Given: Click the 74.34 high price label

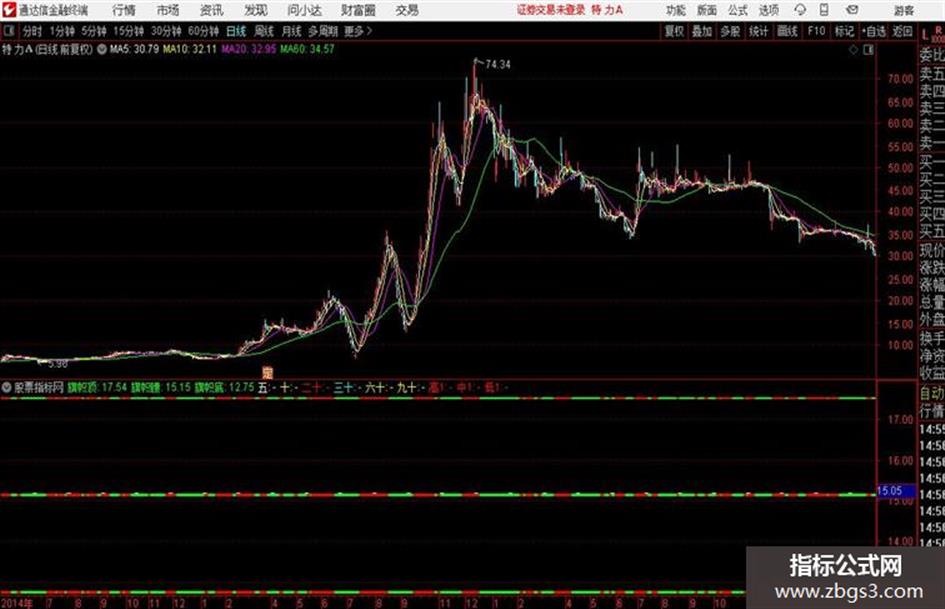Looking at the screenshot, I should click(x=498, y=65).
